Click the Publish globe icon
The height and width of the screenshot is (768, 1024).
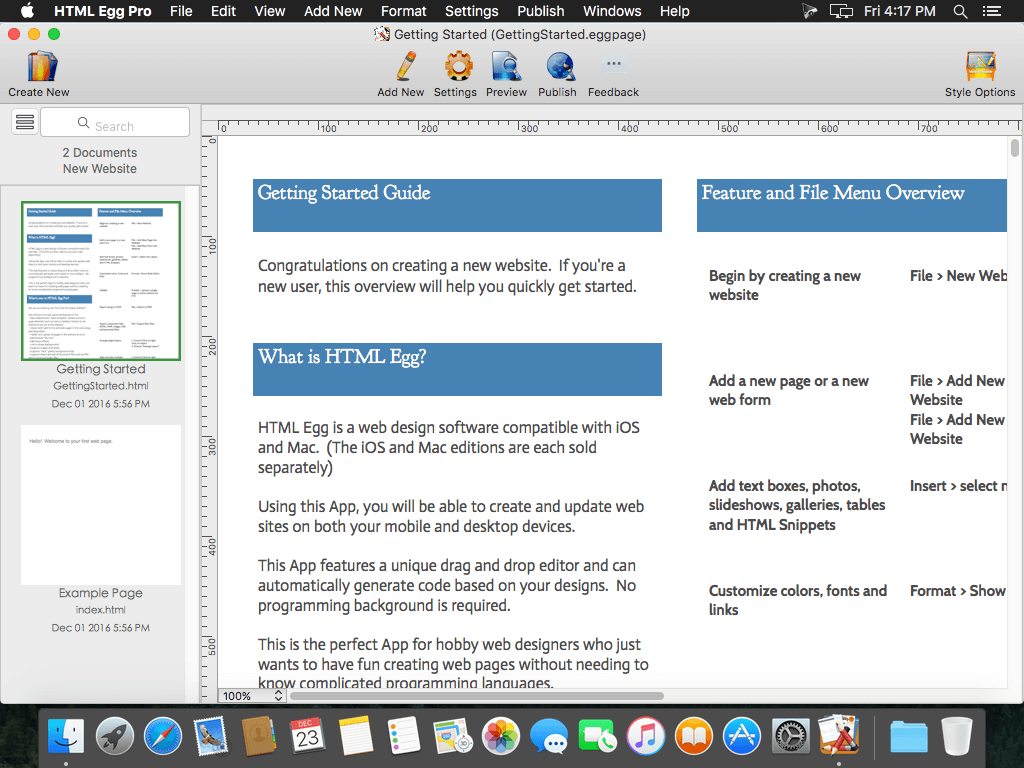560,67
